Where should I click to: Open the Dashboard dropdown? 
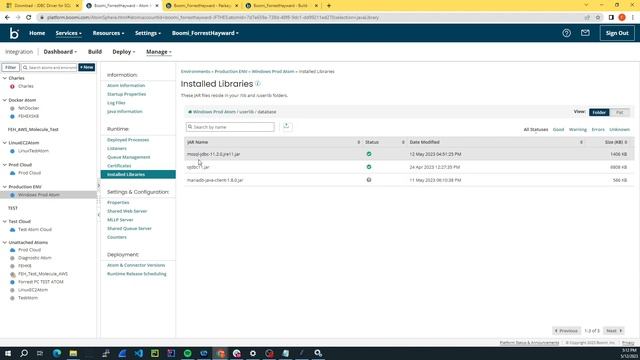60,52
